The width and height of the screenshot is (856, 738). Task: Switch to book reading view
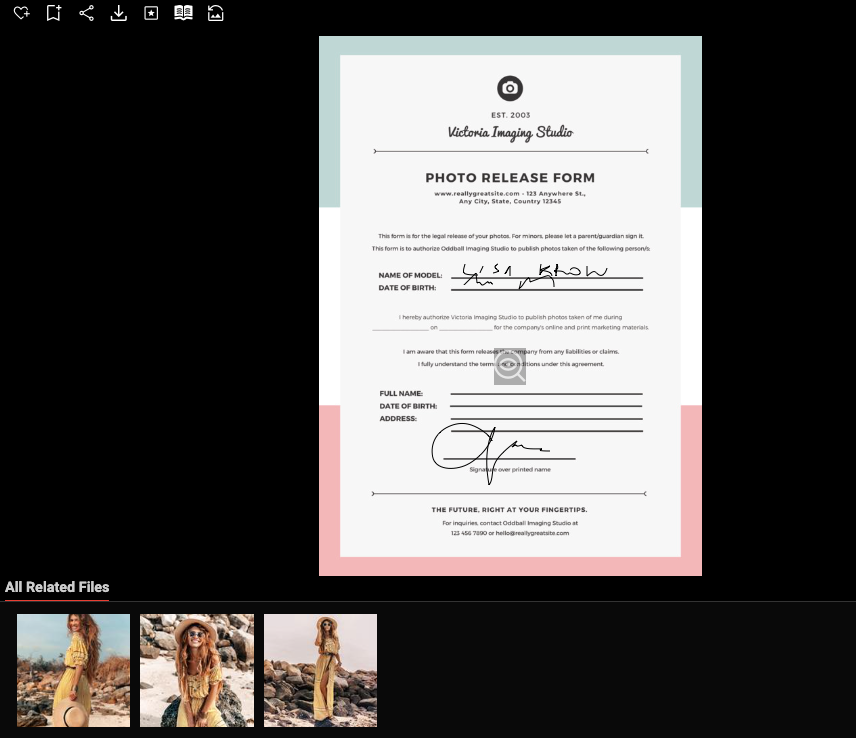coord(185,13)
